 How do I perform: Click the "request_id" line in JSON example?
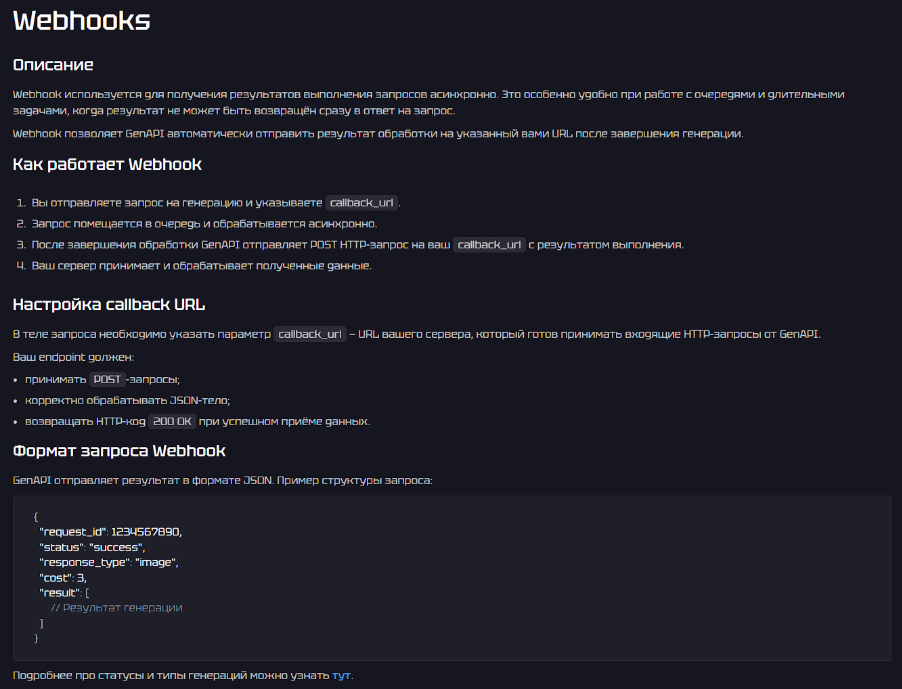(110, 532)
